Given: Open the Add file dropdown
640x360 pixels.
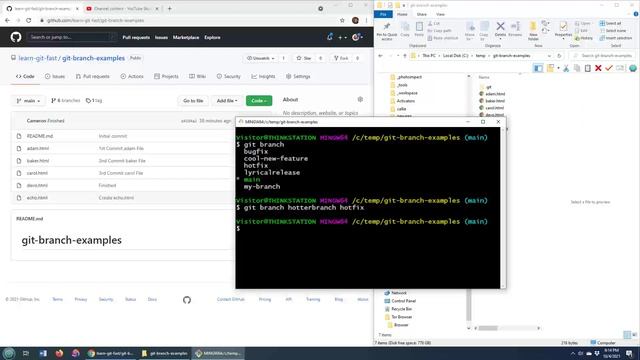Looking at the screenshot, I should 227,101.
